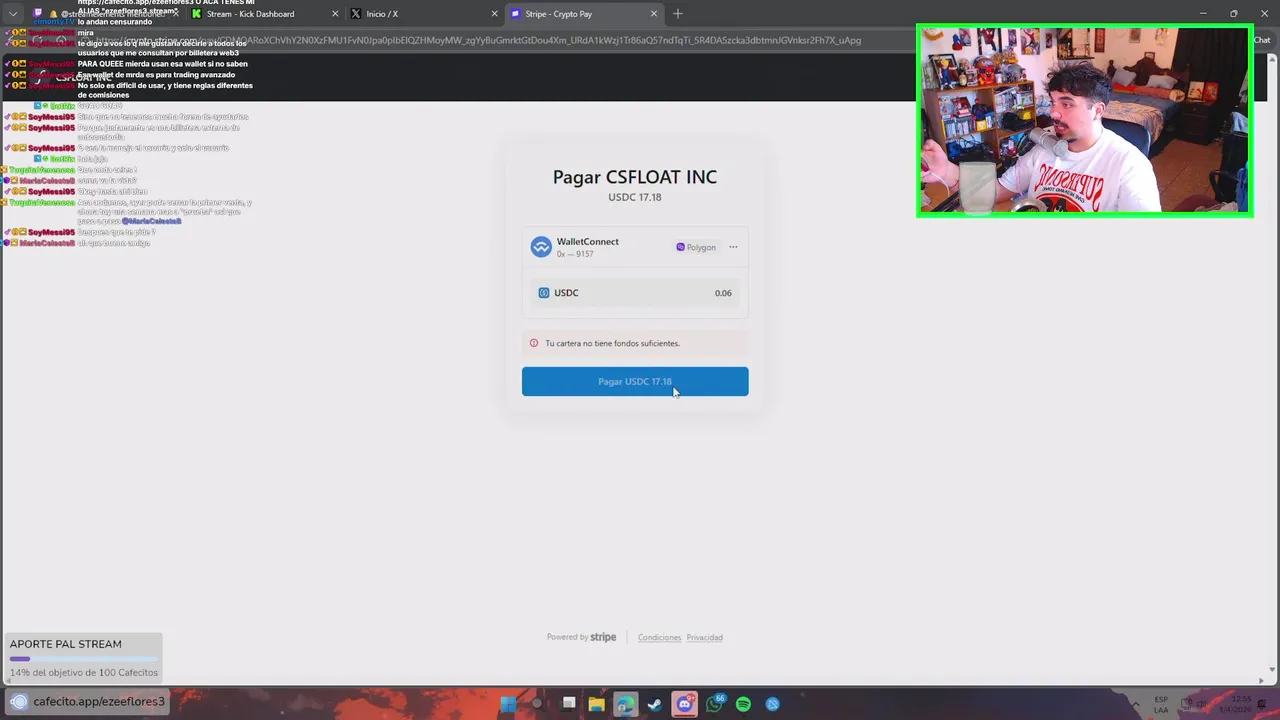Click the ESP LAA language indicator
The image size is (1280, 720).
coord(1161,704)
